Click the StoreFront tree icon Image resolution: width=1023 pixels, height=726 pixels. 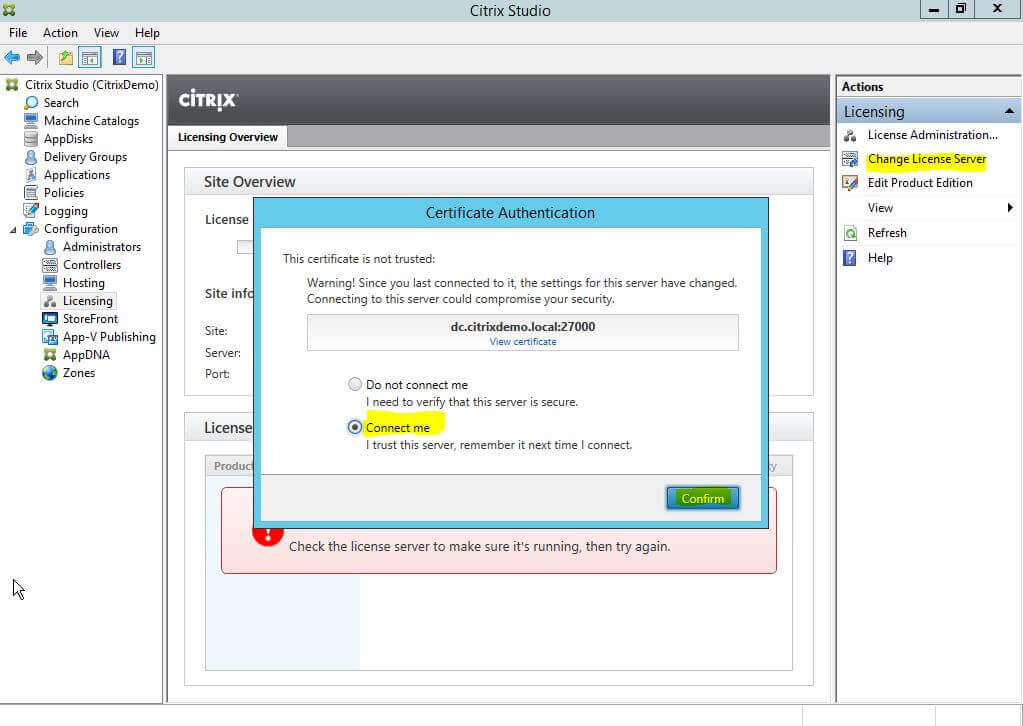click(50, 319)
